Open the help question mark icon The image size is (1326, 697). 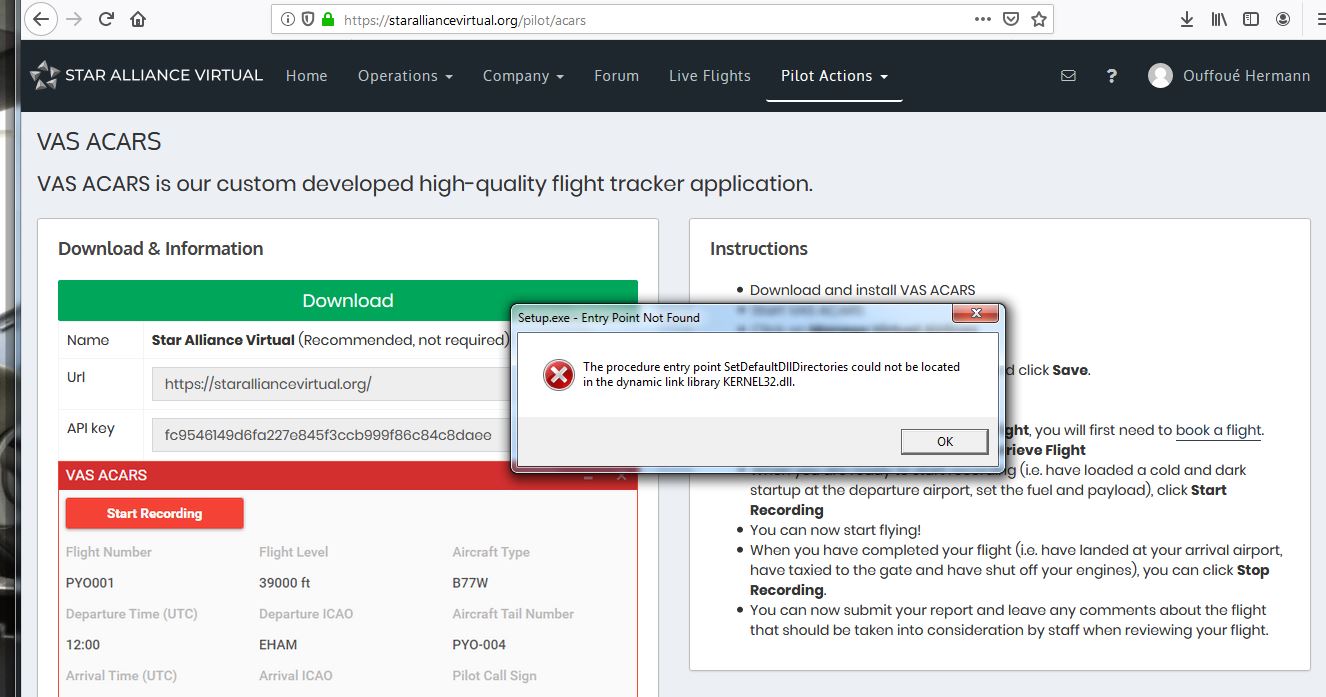1111,76
